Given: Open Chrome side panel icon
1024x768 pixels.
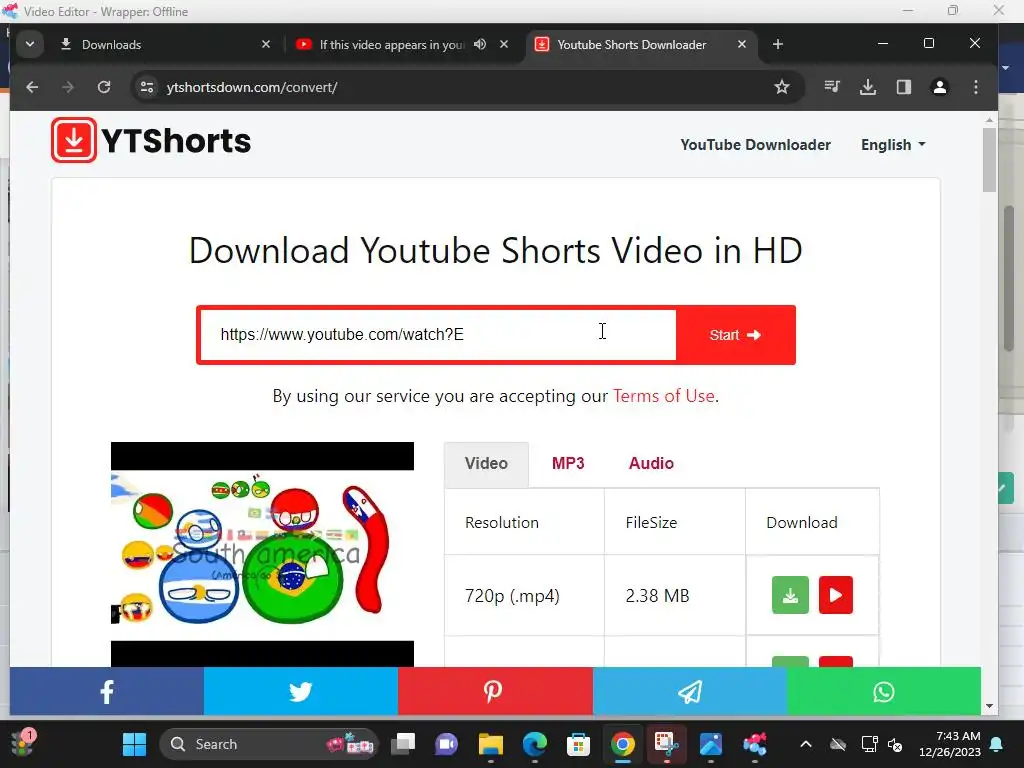Looking at the screenshot, I should click(904, 87).
